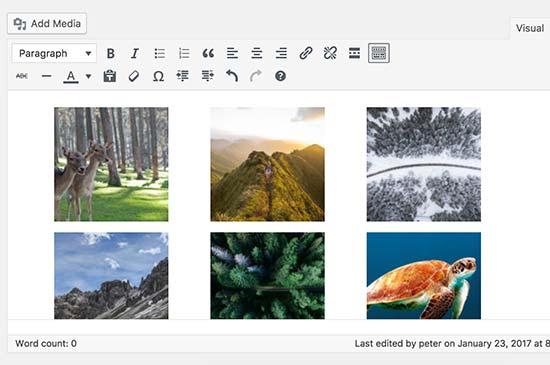Apply blockquote formatting
550x365 pixels.
[x=208, y=53]
